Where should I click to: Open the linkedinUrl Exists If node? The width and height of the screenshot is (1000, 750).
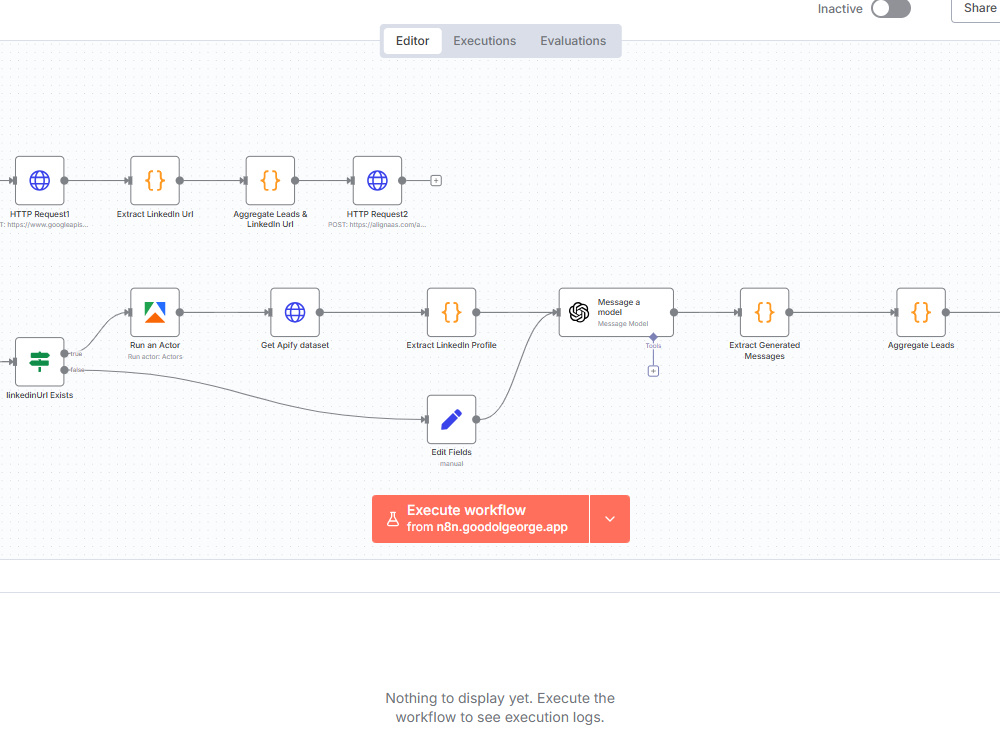(40, 362)
